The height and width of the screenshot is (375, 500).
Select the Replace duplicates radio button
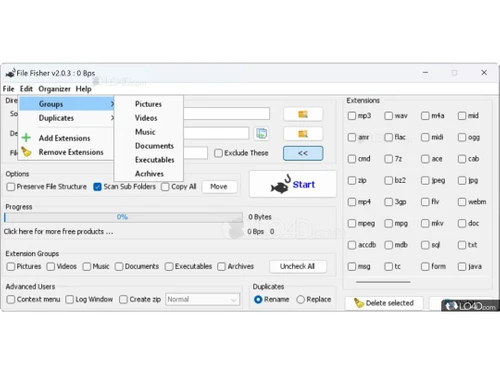[300, 299]
